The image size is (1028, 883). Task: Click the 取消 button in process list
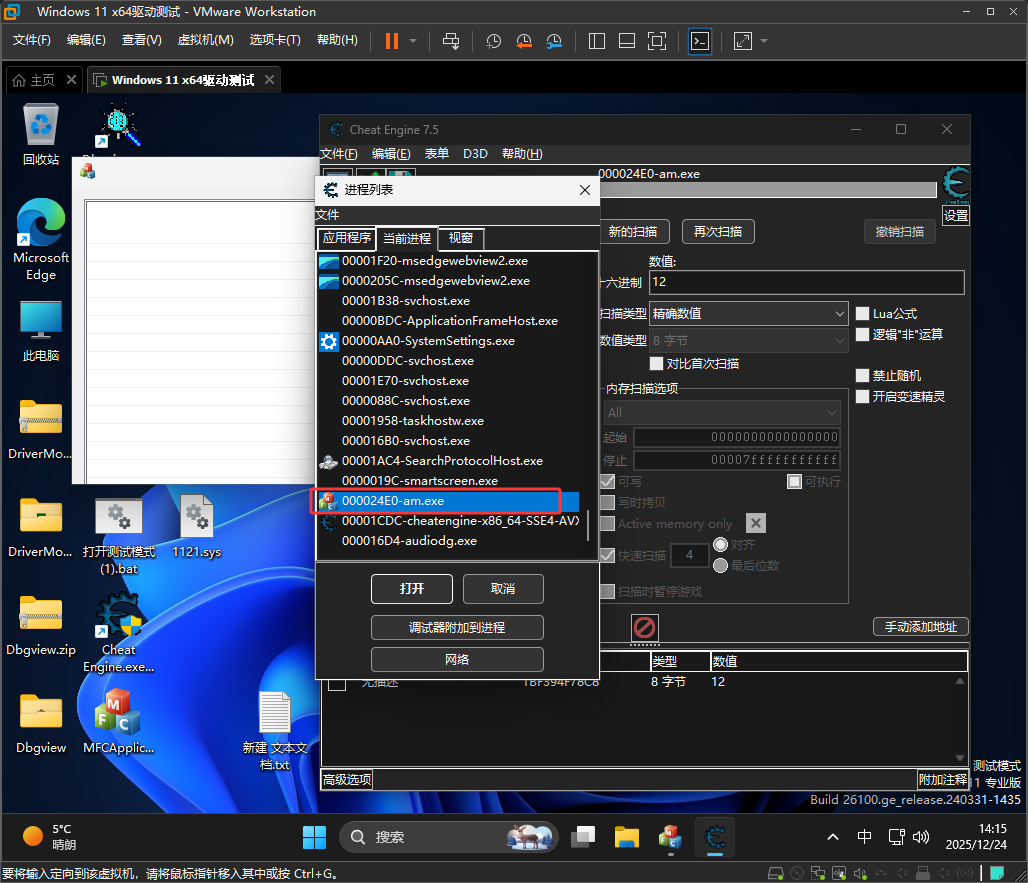[x=503, y=589]
